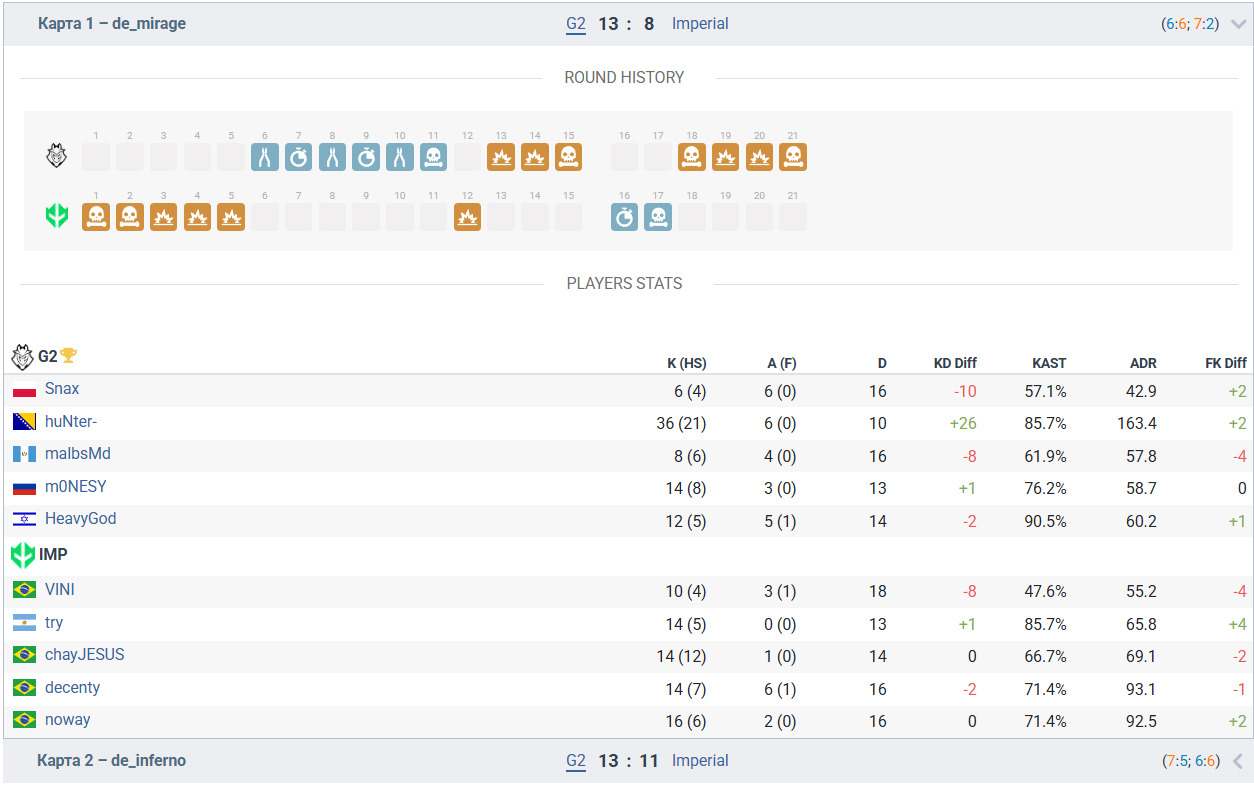Click Imperial logo in round history

pos(57,216)
